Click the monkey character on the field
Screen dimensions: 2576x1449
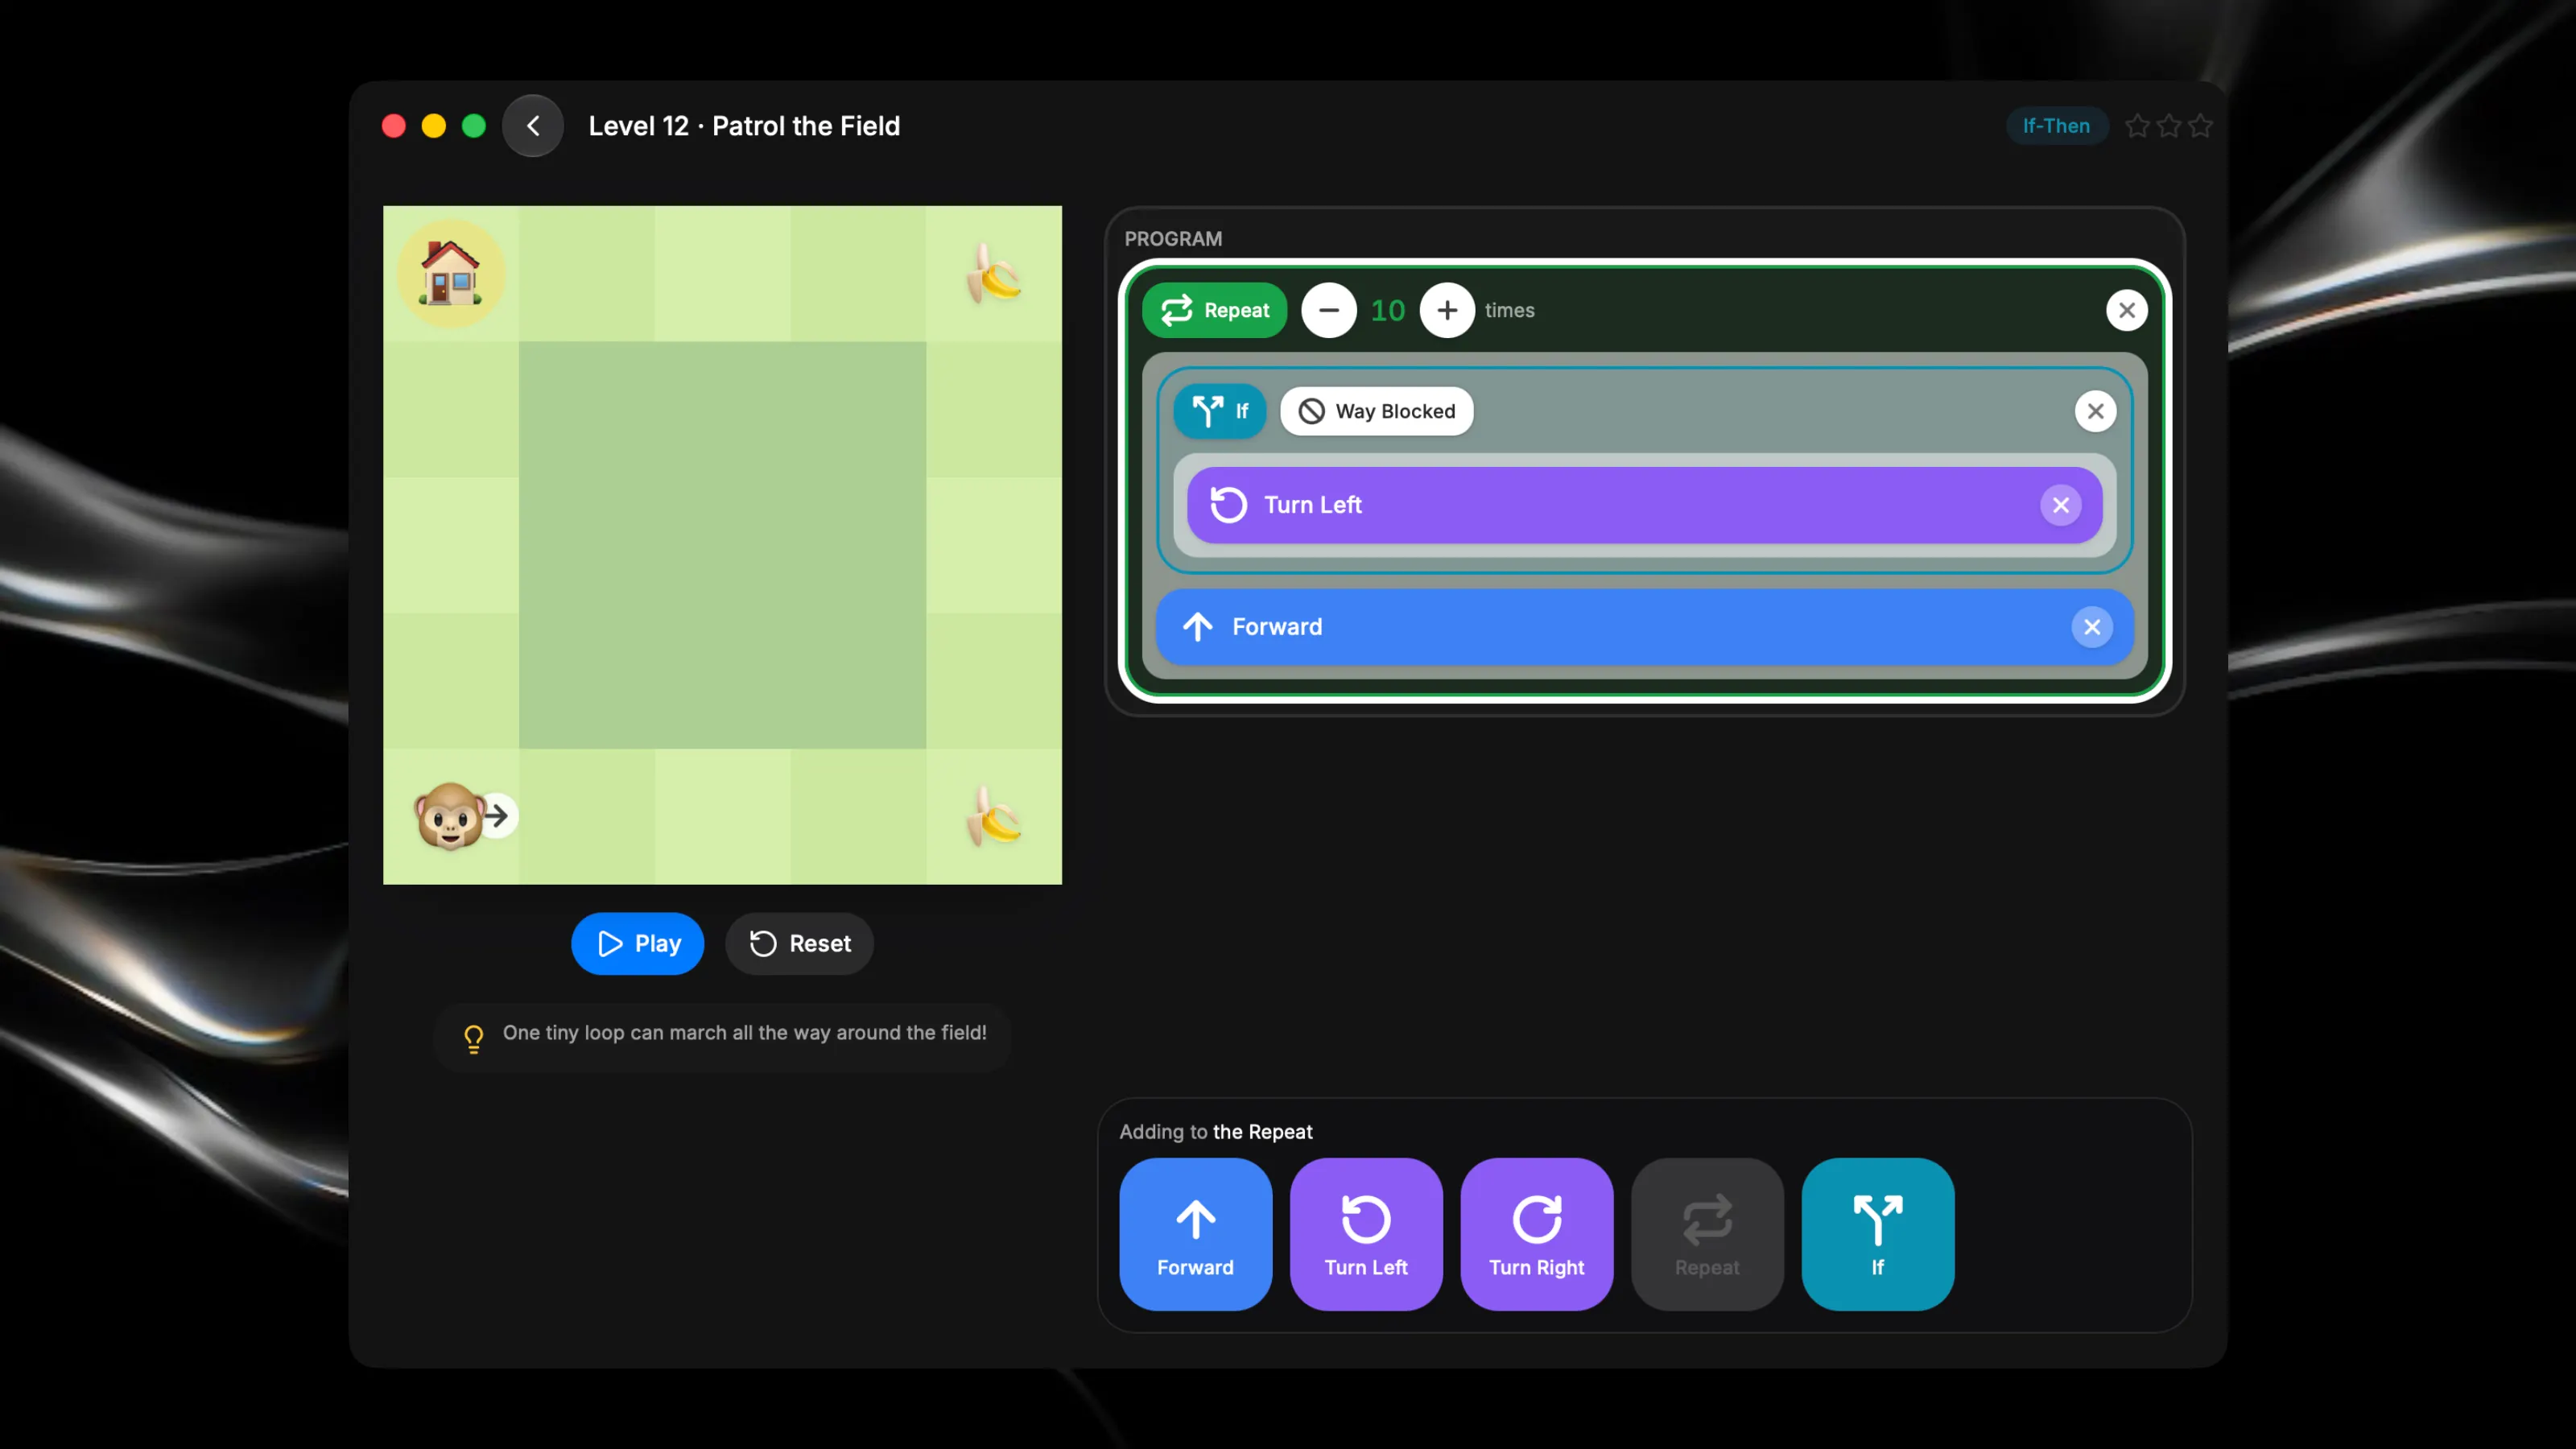tap(449, 816)
